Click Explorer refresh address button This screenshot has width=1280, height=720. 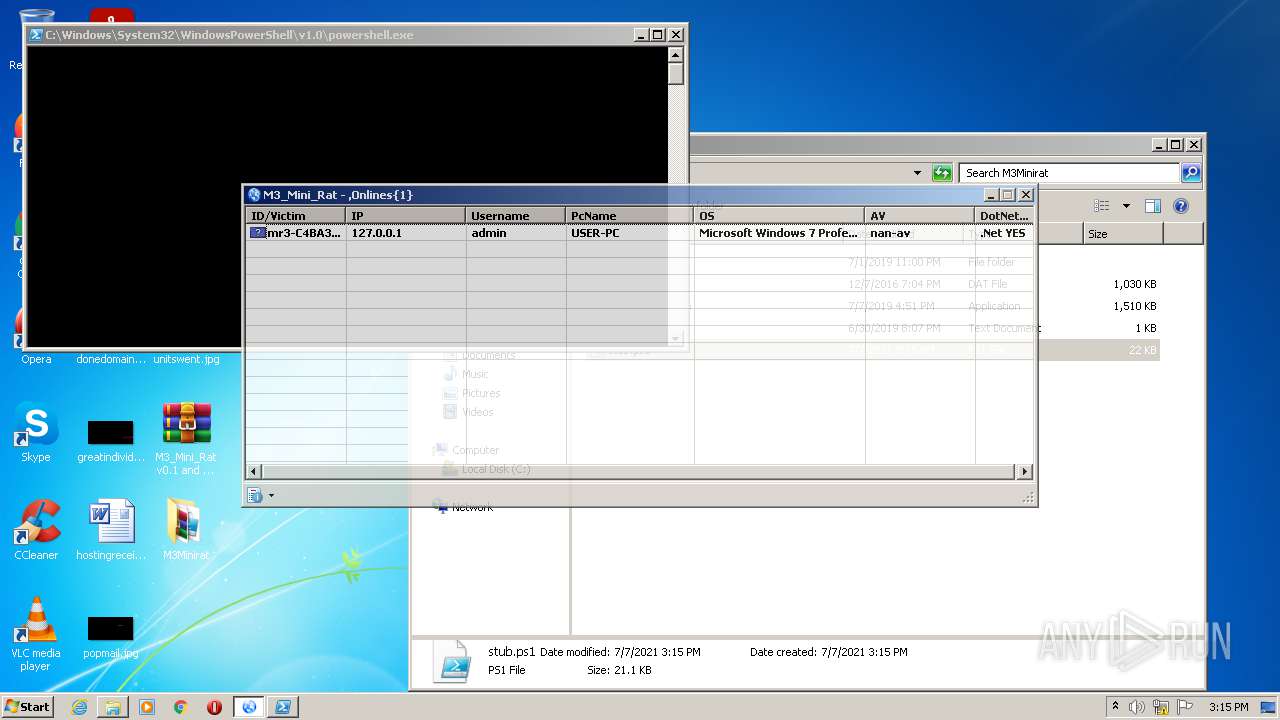942,173
